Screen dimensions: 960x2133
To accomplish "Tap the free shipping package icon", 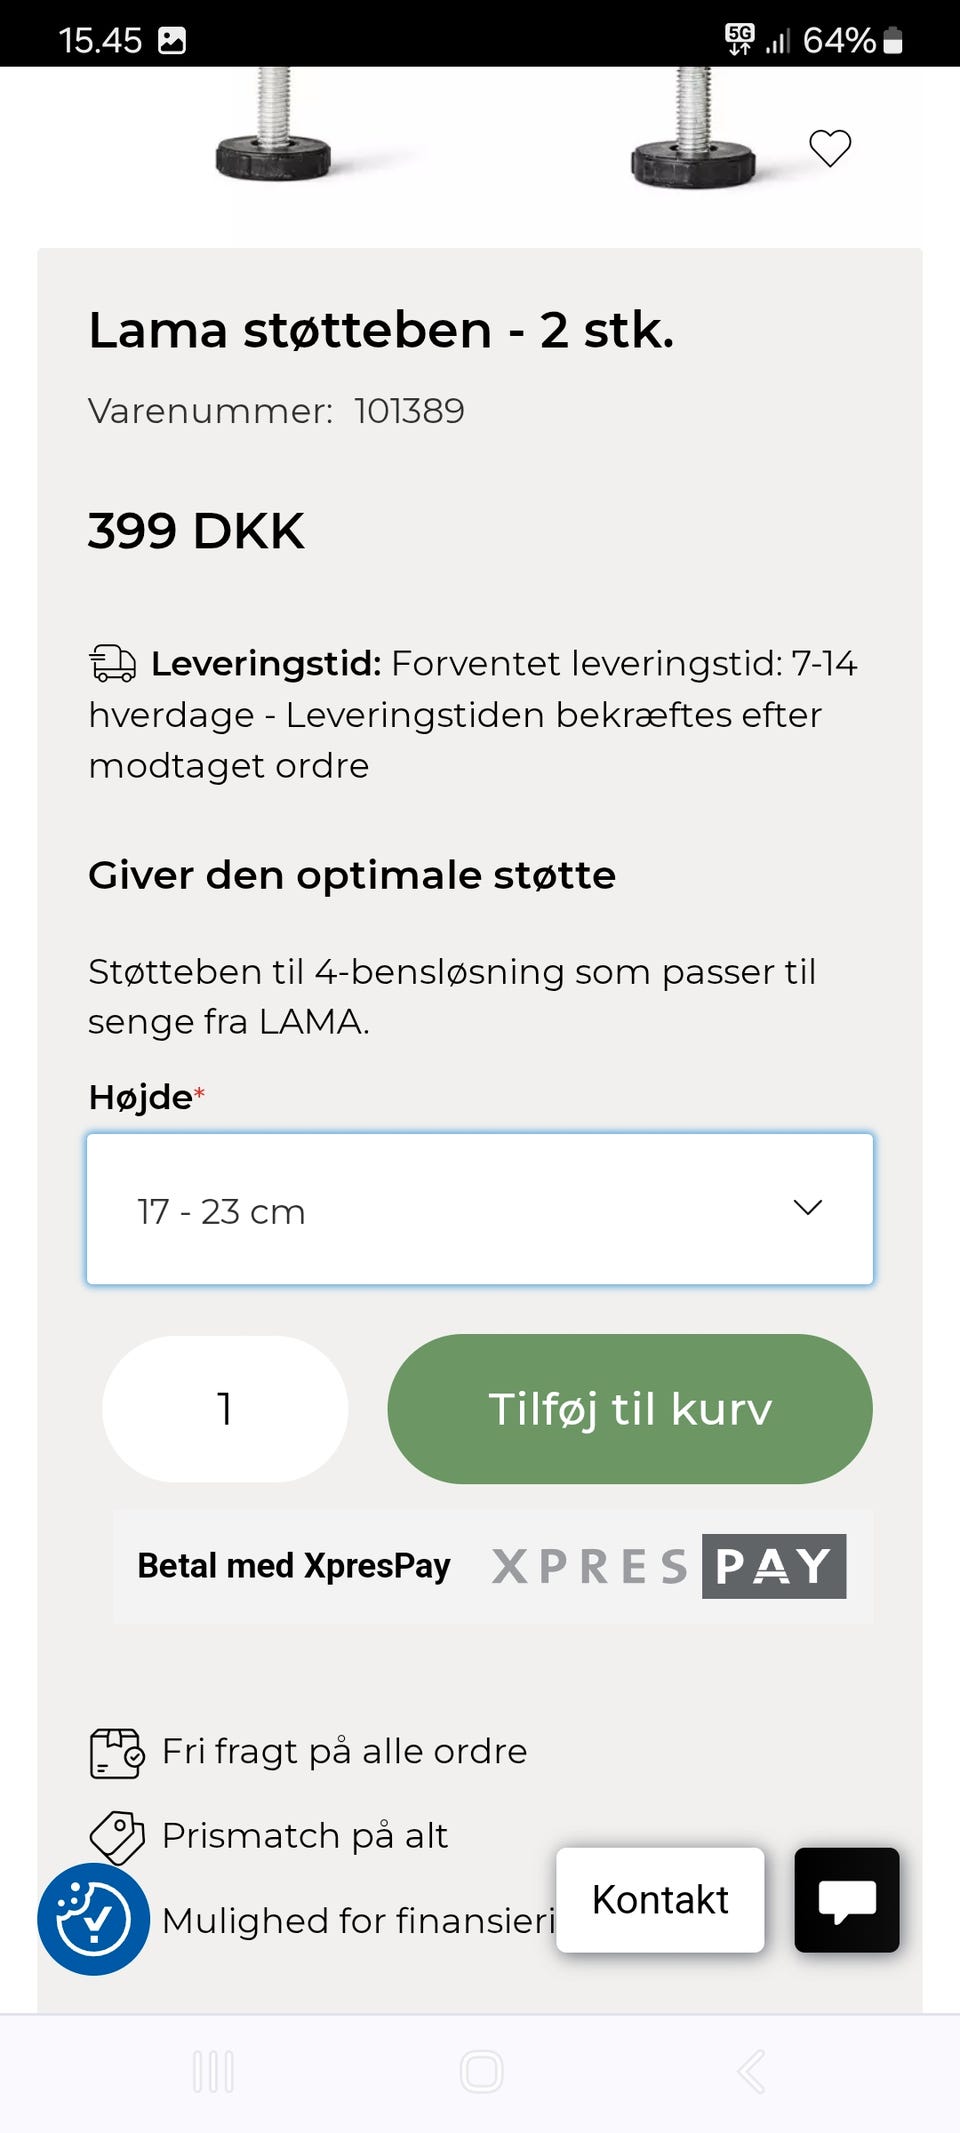I will [x=116, y=1752].
